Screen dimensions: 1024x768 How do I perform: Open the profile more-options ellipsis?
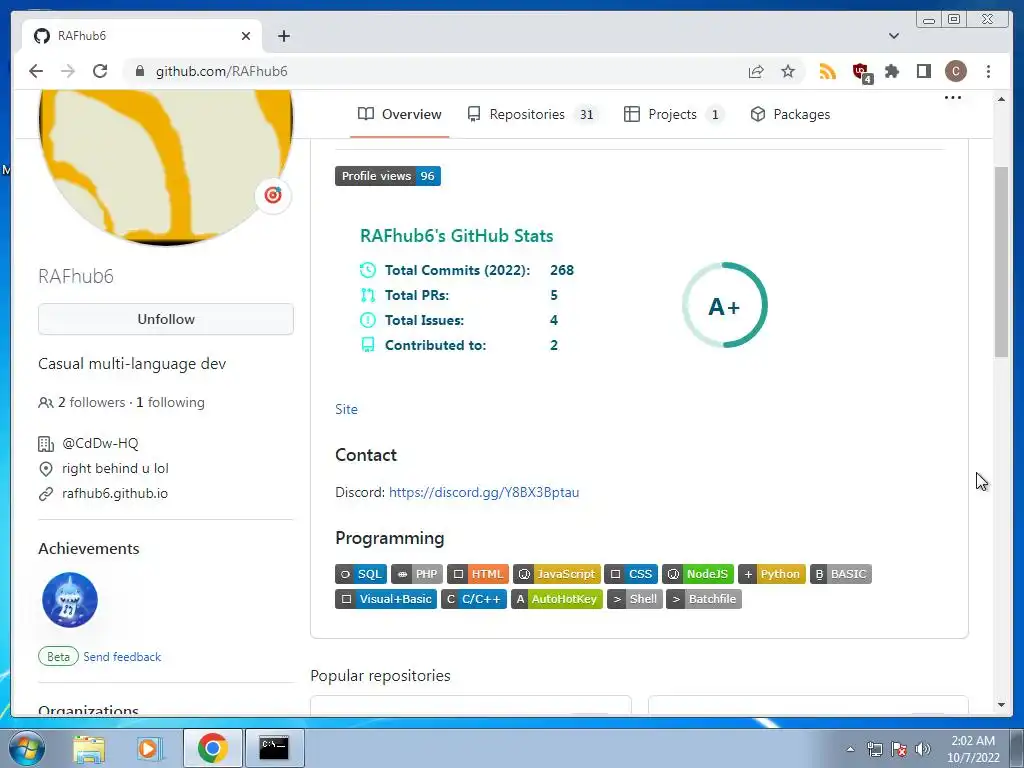click(x=953, y=98)
